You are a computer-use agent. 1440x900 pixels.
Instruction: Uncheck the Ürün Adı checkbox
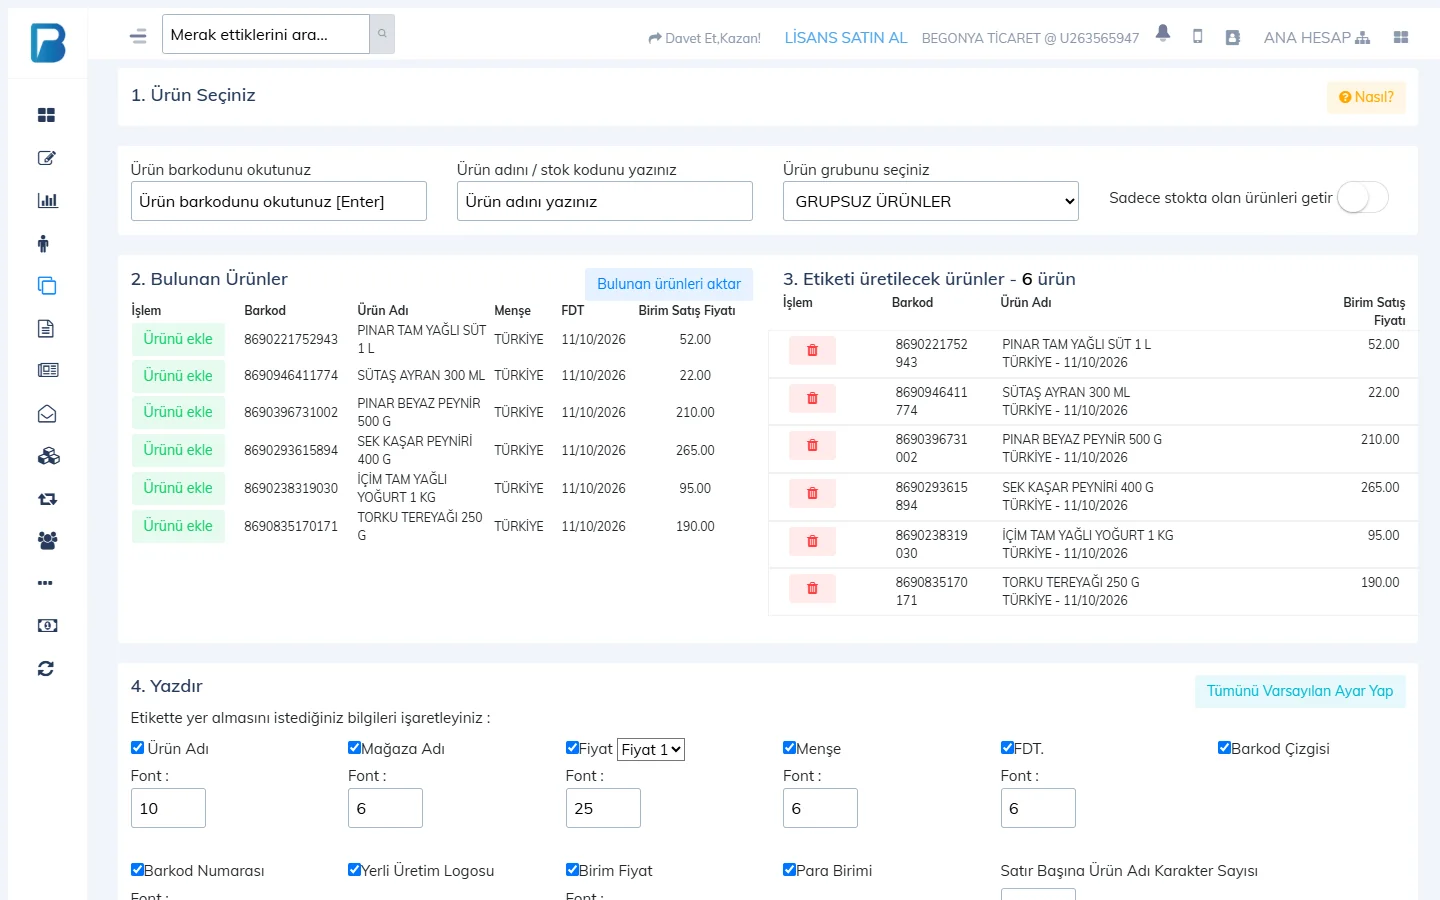[x=138, y=747]
